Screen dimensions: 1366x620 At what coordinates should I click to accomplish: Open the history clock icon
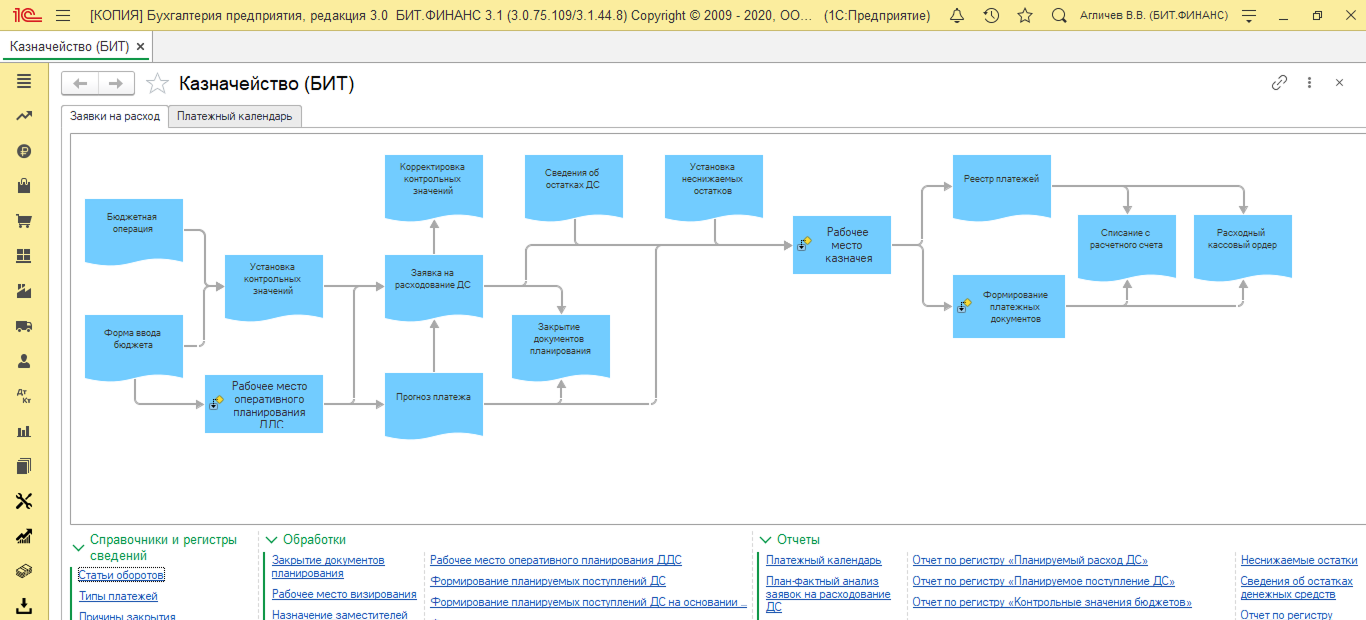coord(991,16)
